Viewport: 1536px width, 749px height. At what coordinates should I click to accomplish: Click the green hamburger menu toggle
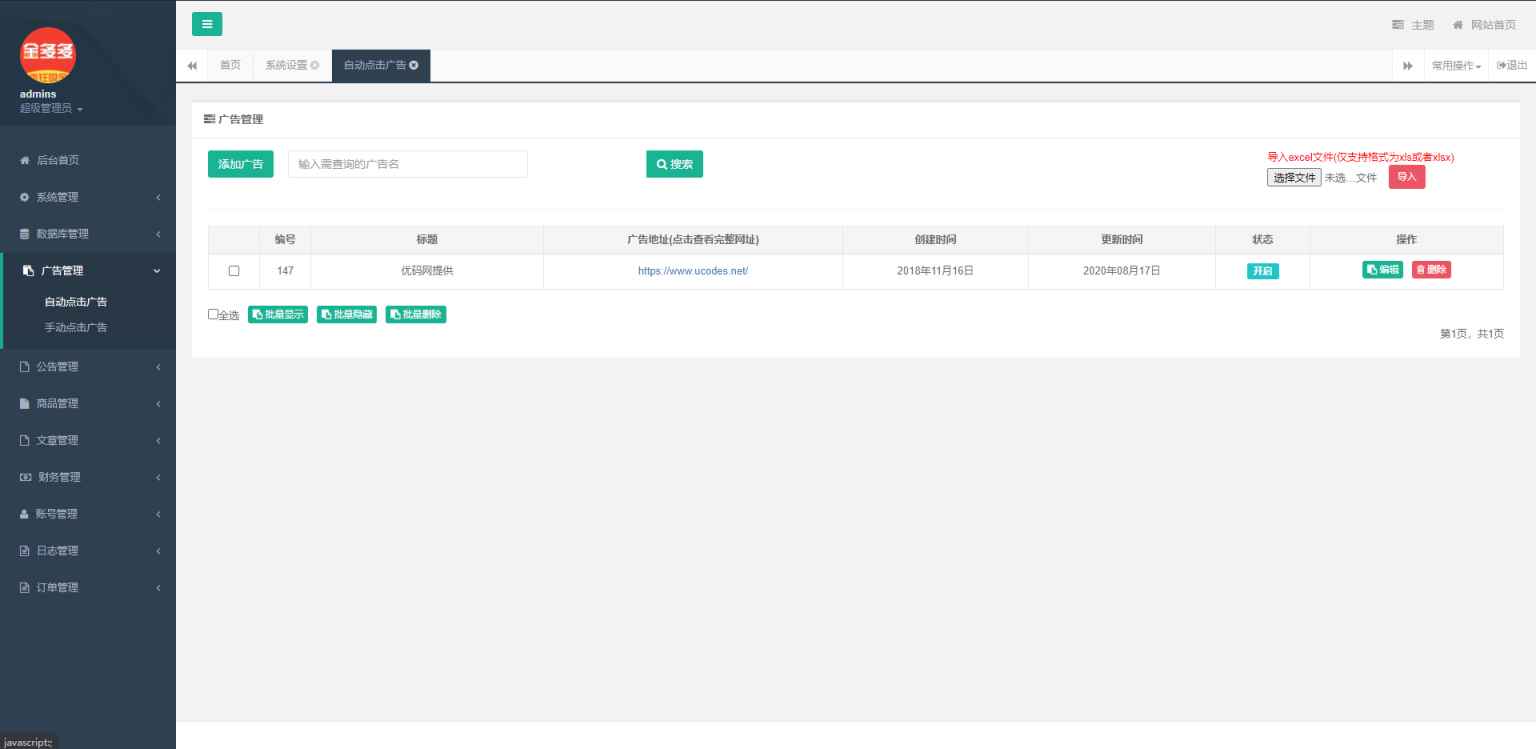pyautogui.click(x=207, y=24)
